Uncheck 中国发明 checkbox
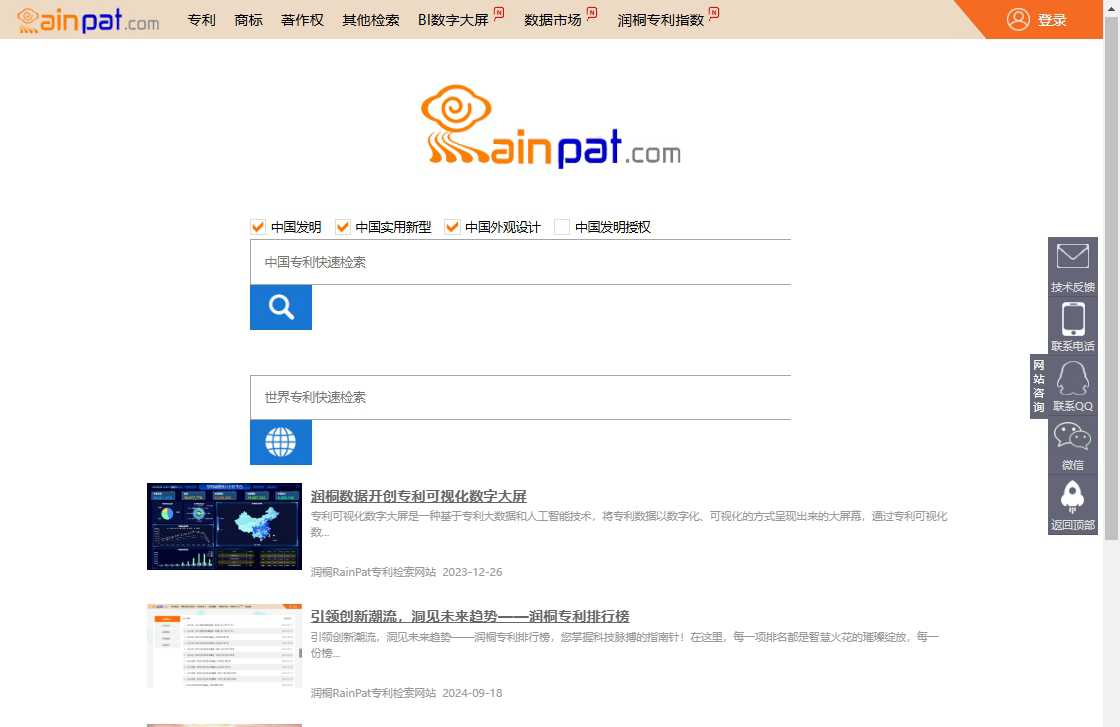The height and width of the screenshot is (727, 1120). 258,227
